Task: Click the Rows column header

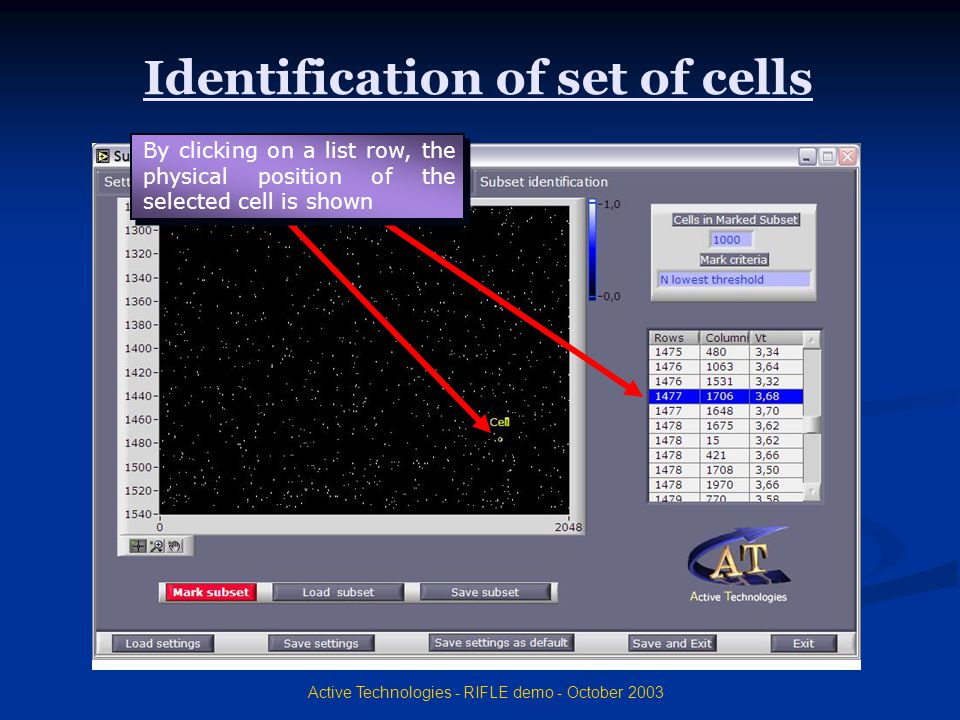Action: click(x=674, y=338)
